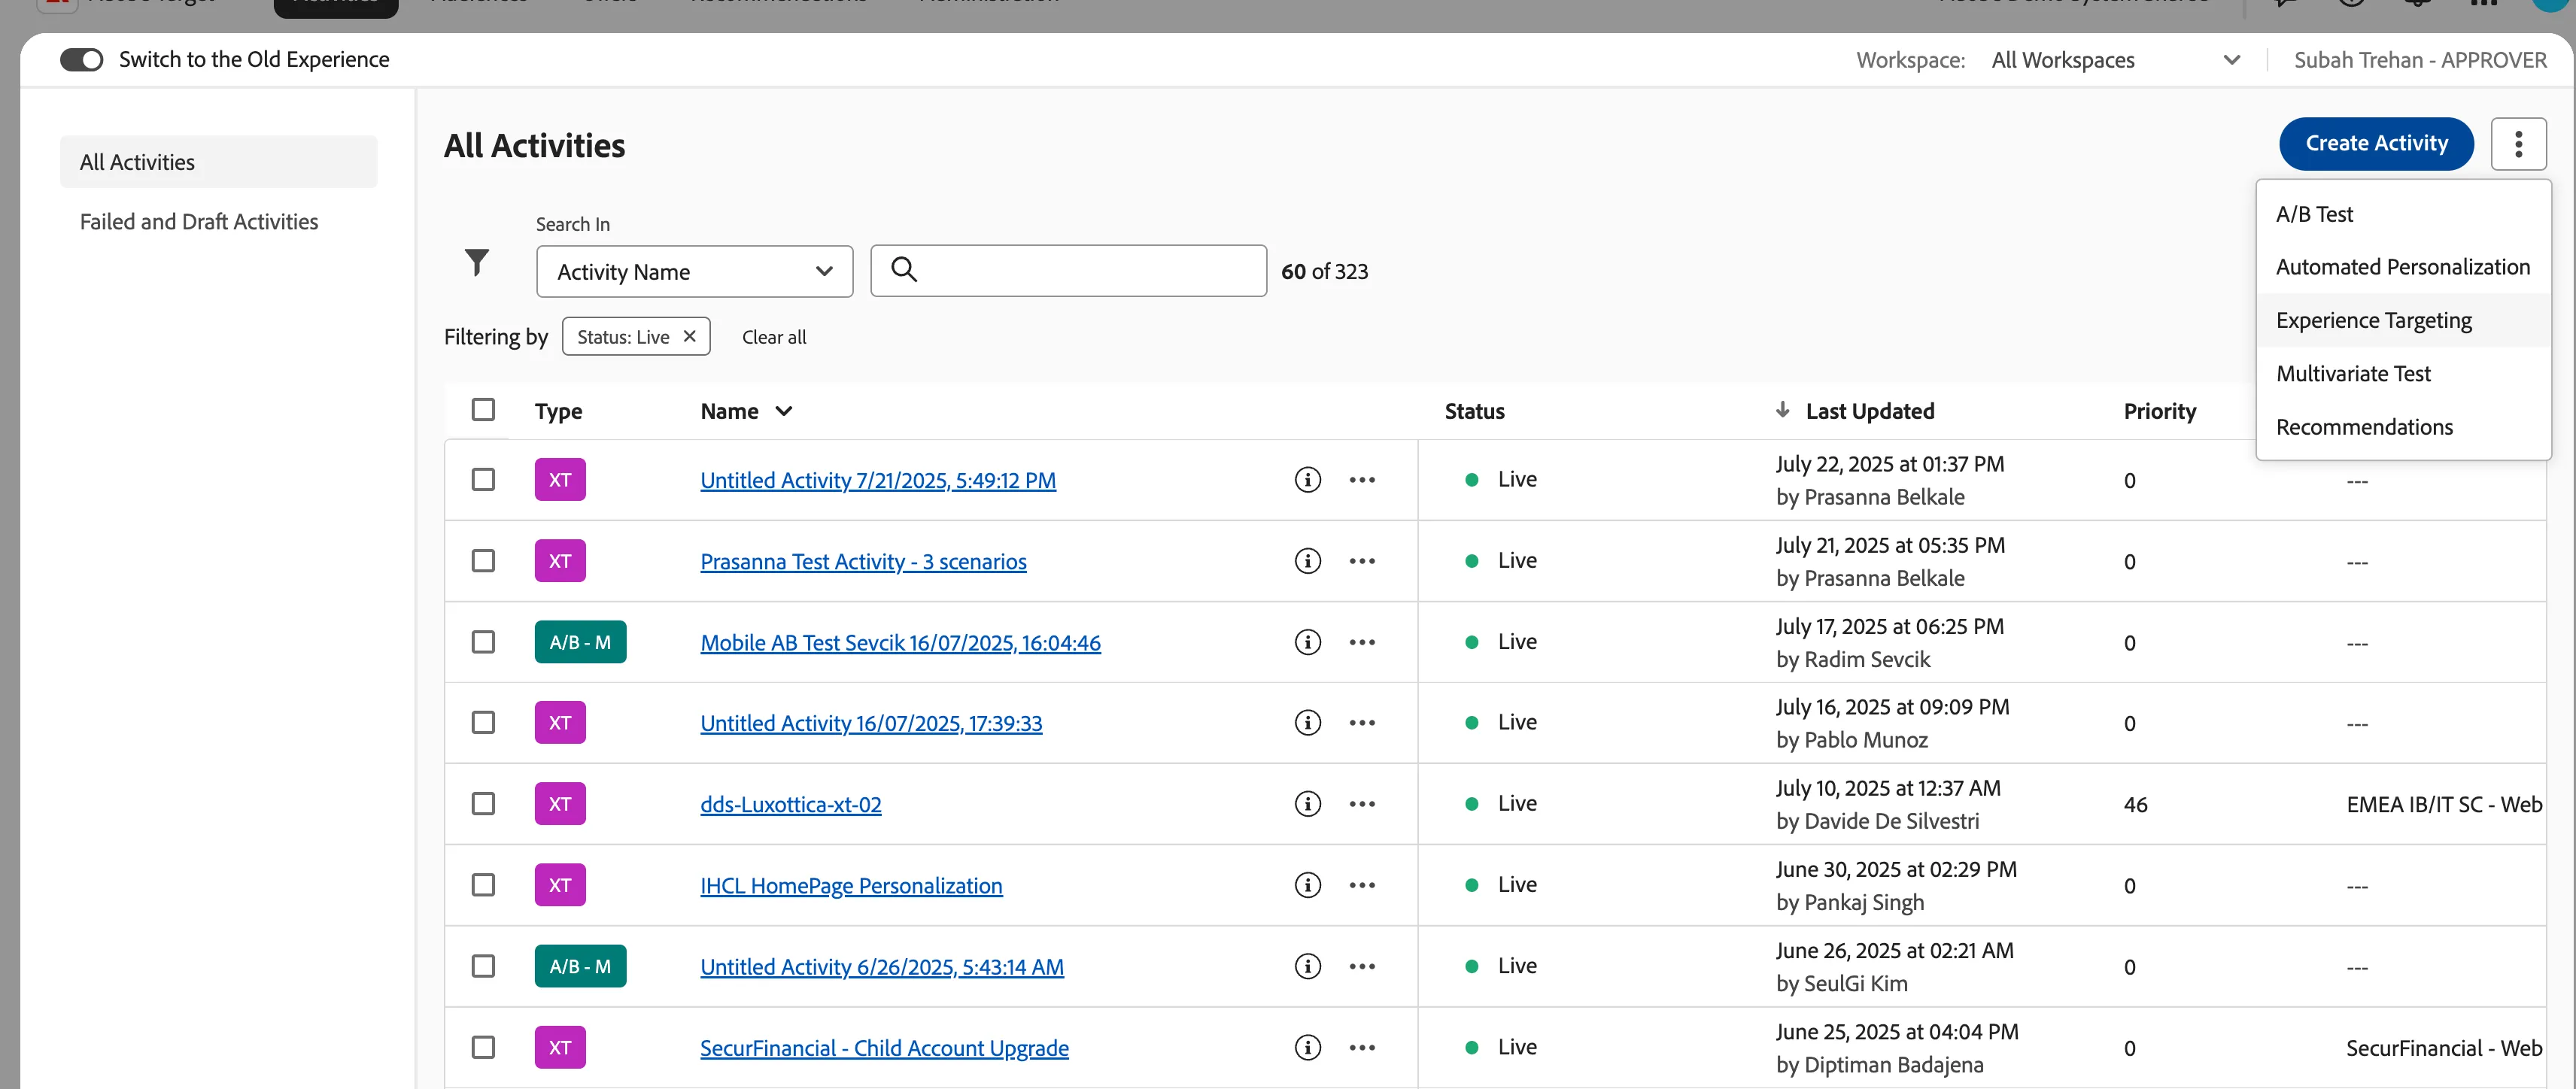Tick checkbox for dds-Luxottica-xt-02 row
2576x1089 pixels.
click(483, 804)
